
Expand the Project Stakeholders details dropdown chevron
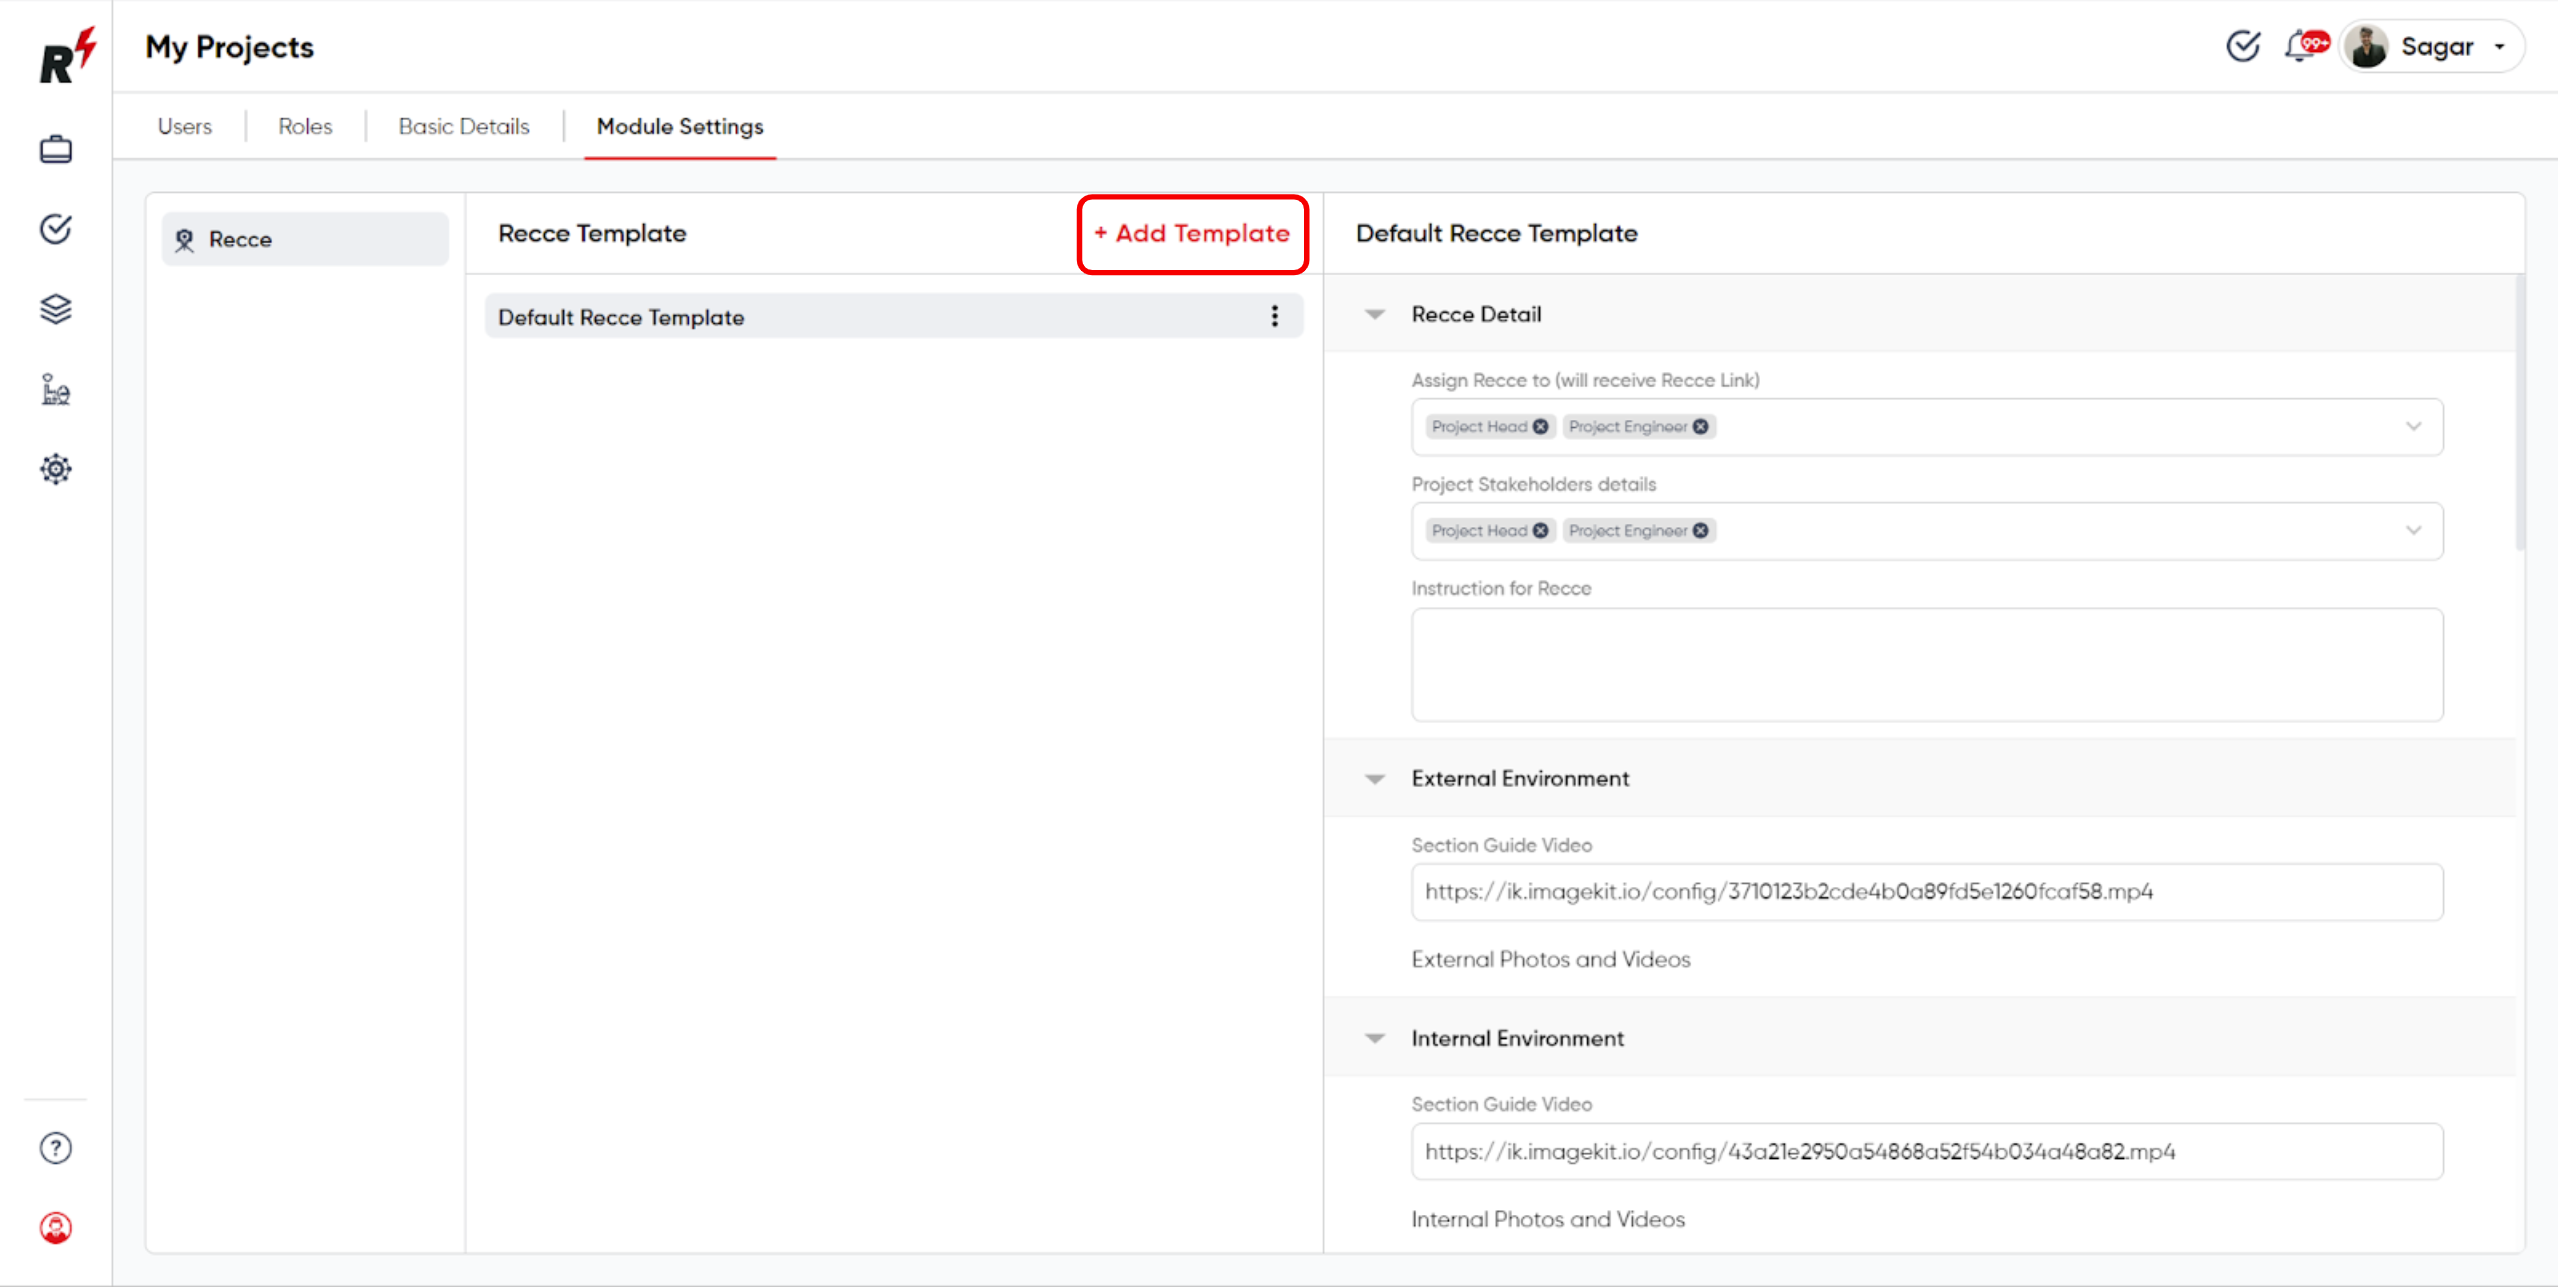coord(2413,531)
